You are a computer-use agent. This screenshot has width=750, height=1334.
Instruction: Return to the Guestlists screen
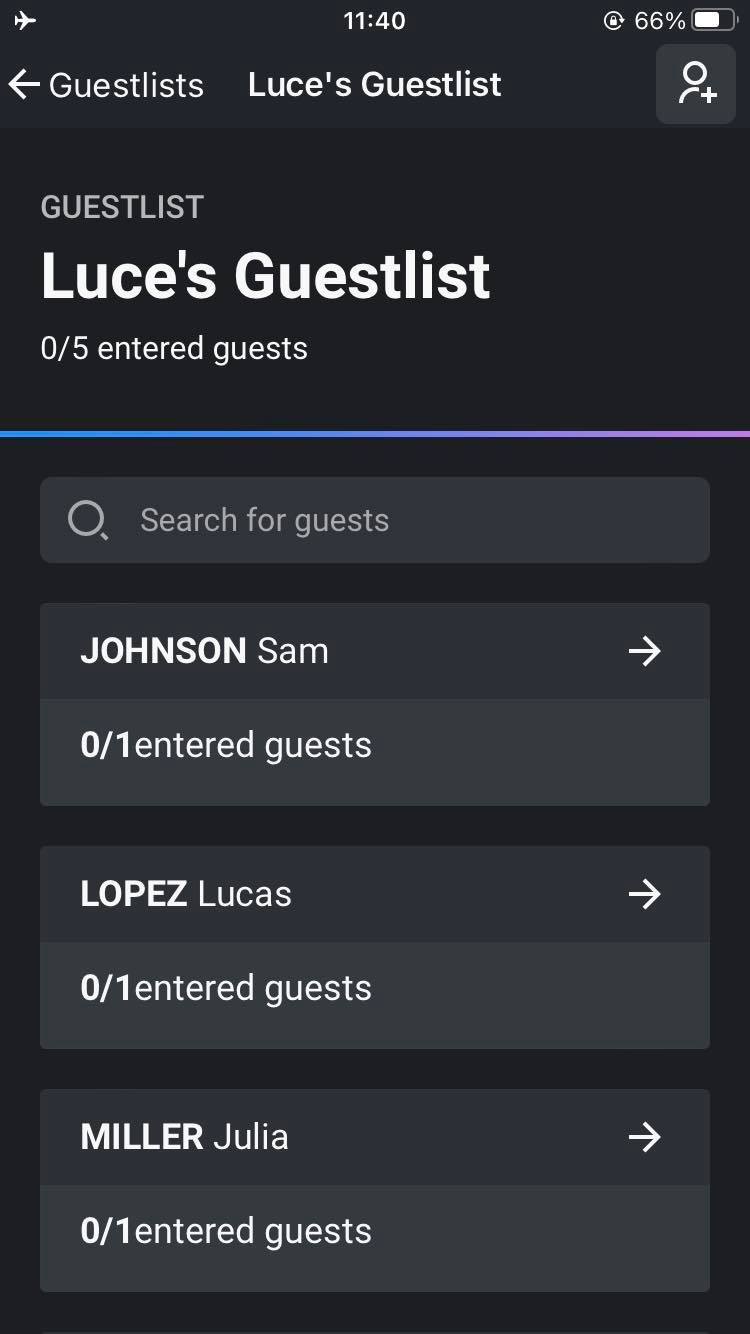[x=106, y=85]
